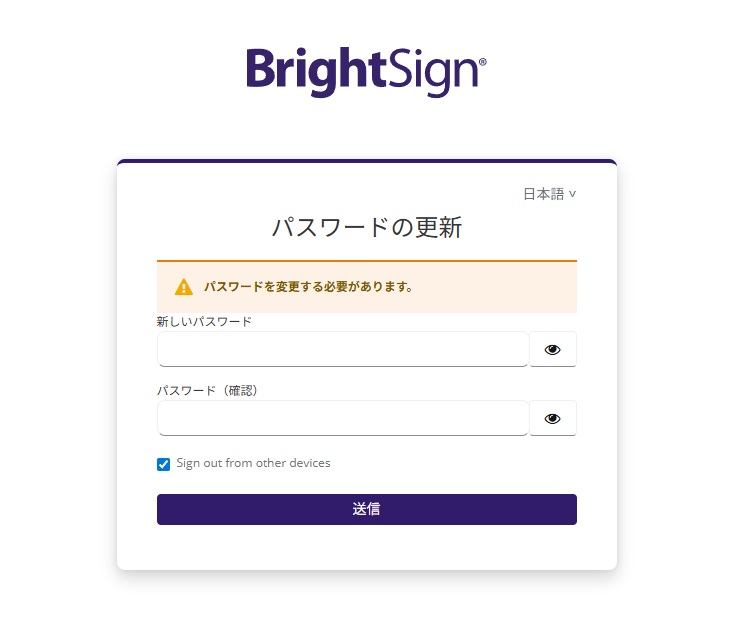Show the 新しいパスワード field with the eye icon

(553, 350)
